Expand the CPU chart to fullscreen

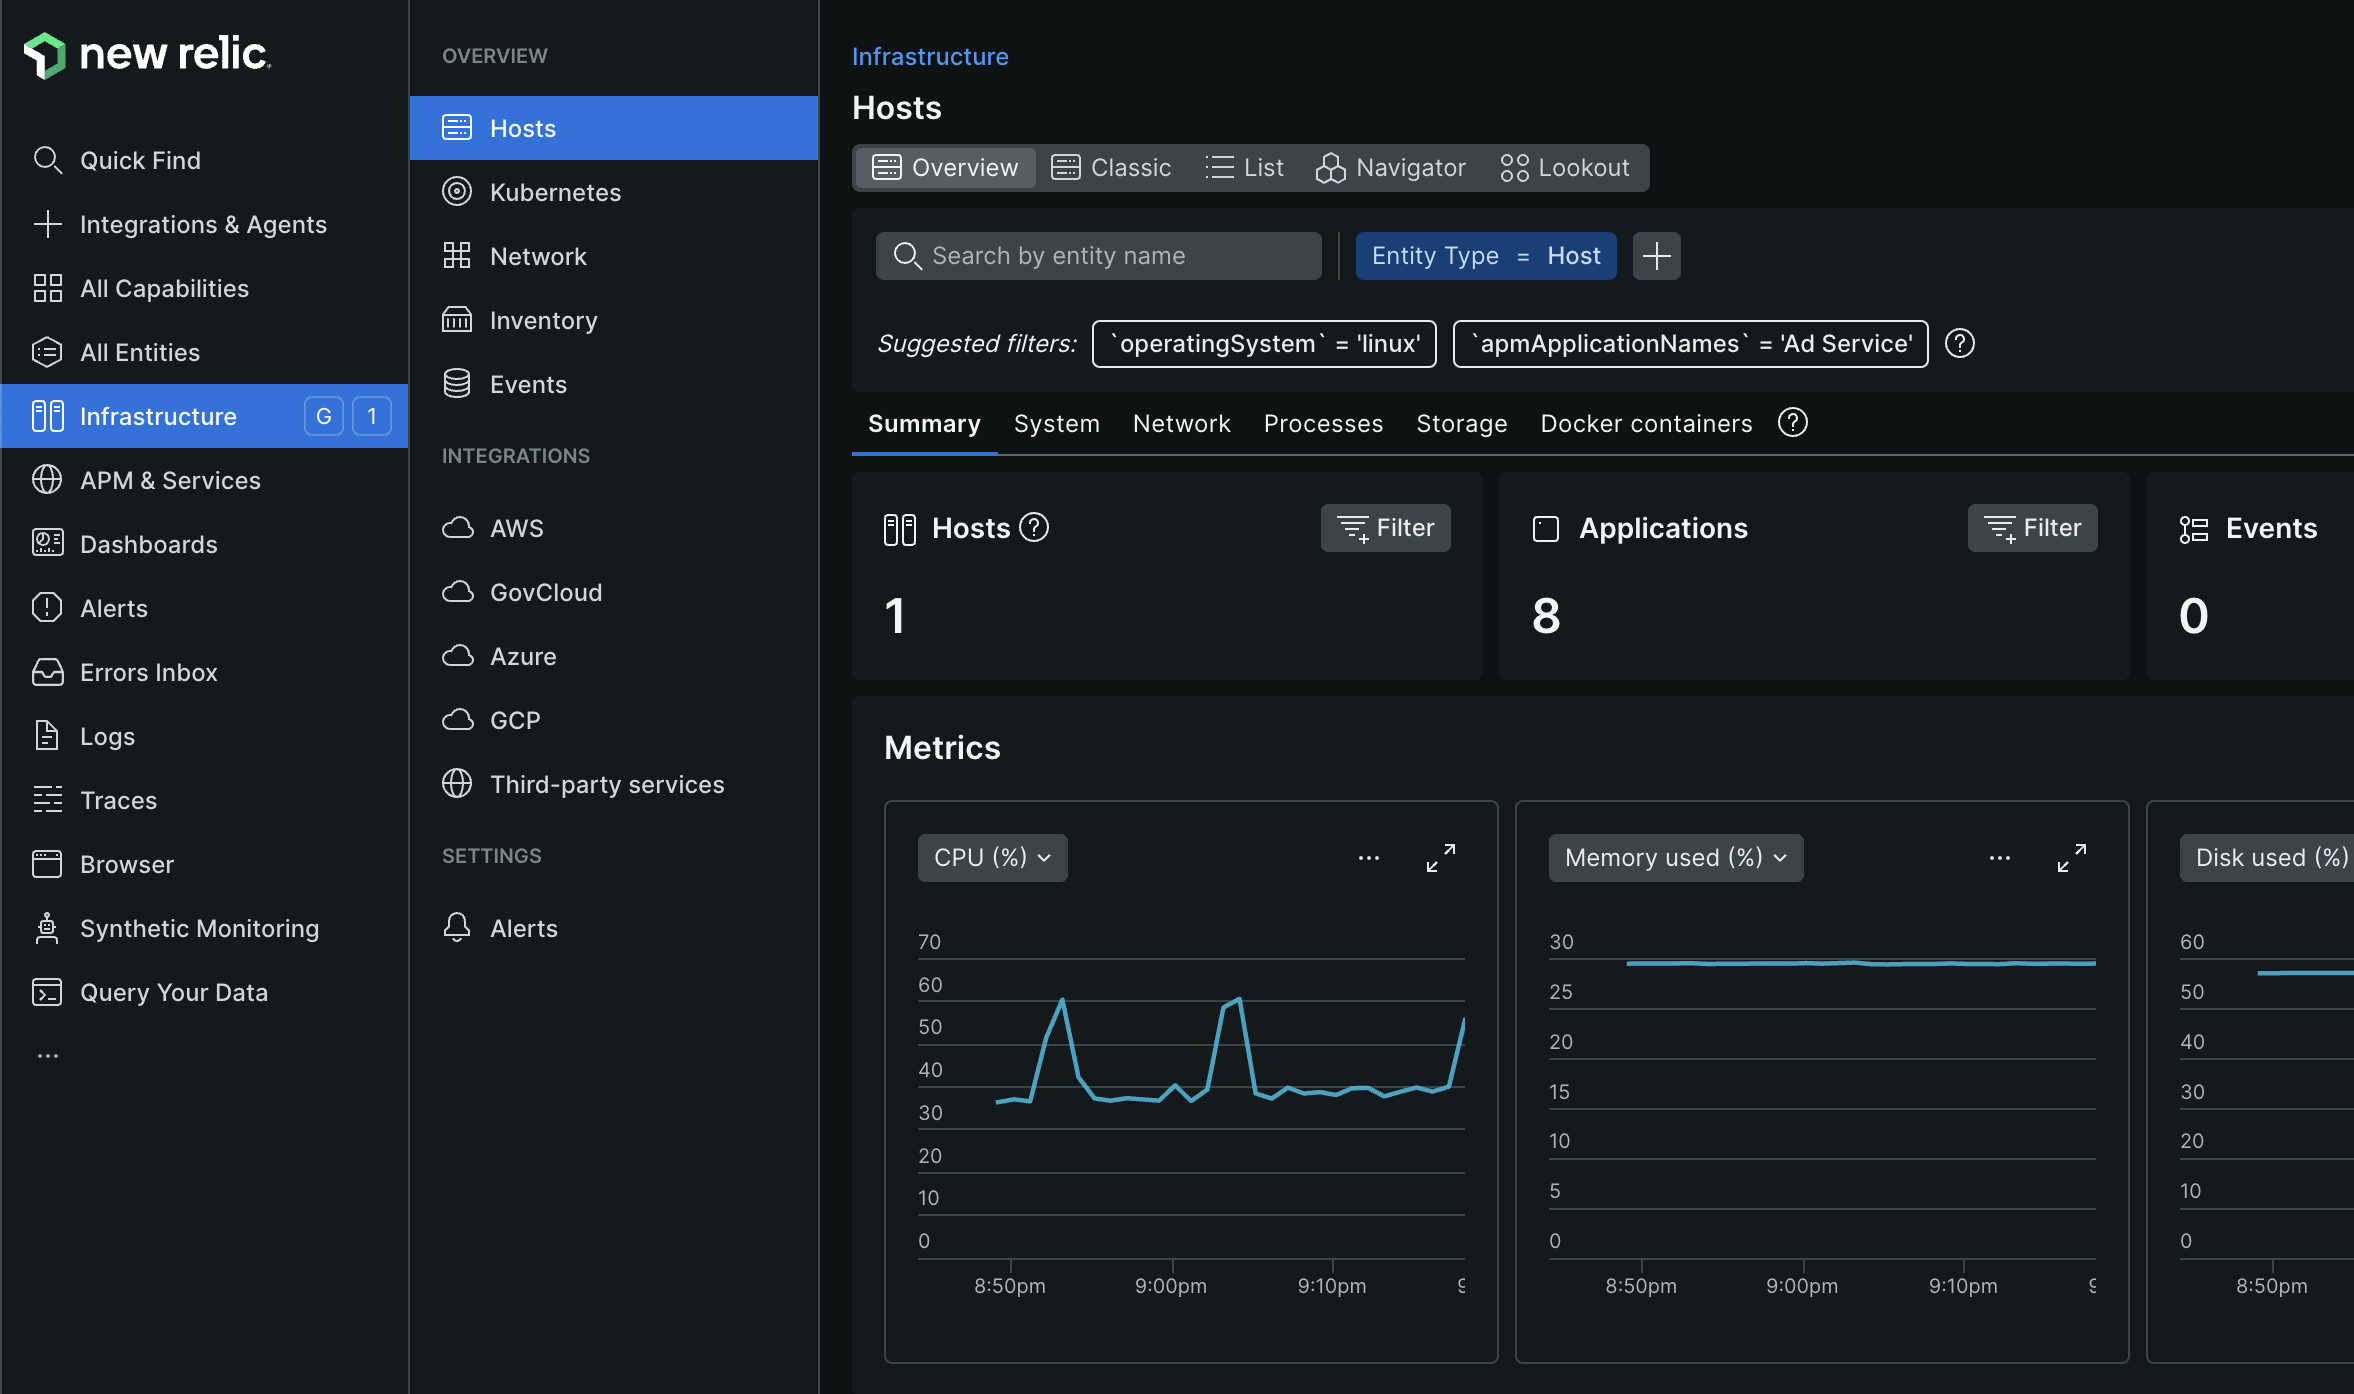click(1441, 858)
